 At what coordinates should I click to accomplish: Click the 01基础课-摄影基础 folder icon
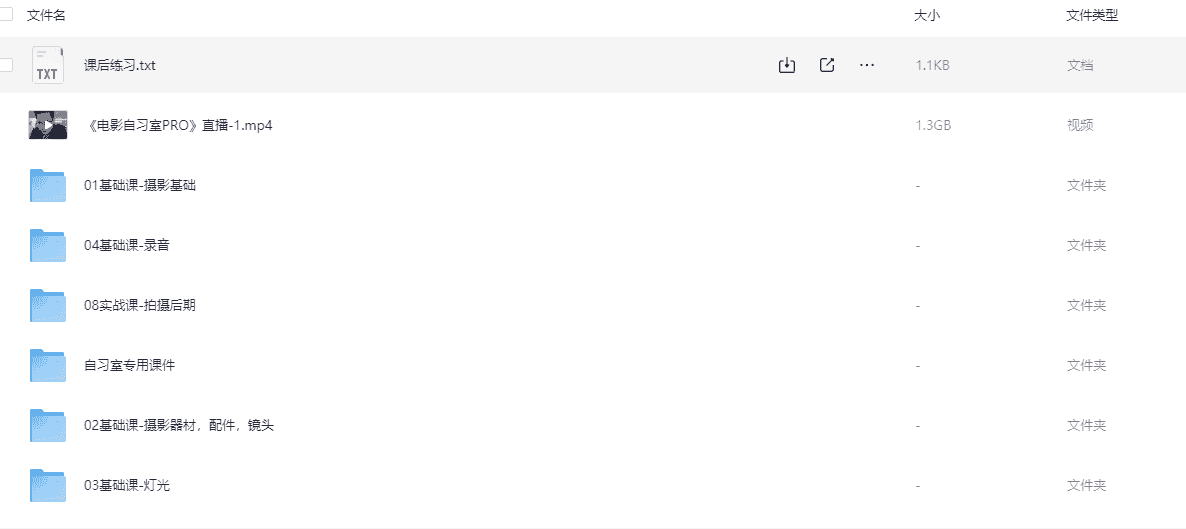[x=47, y=185]
